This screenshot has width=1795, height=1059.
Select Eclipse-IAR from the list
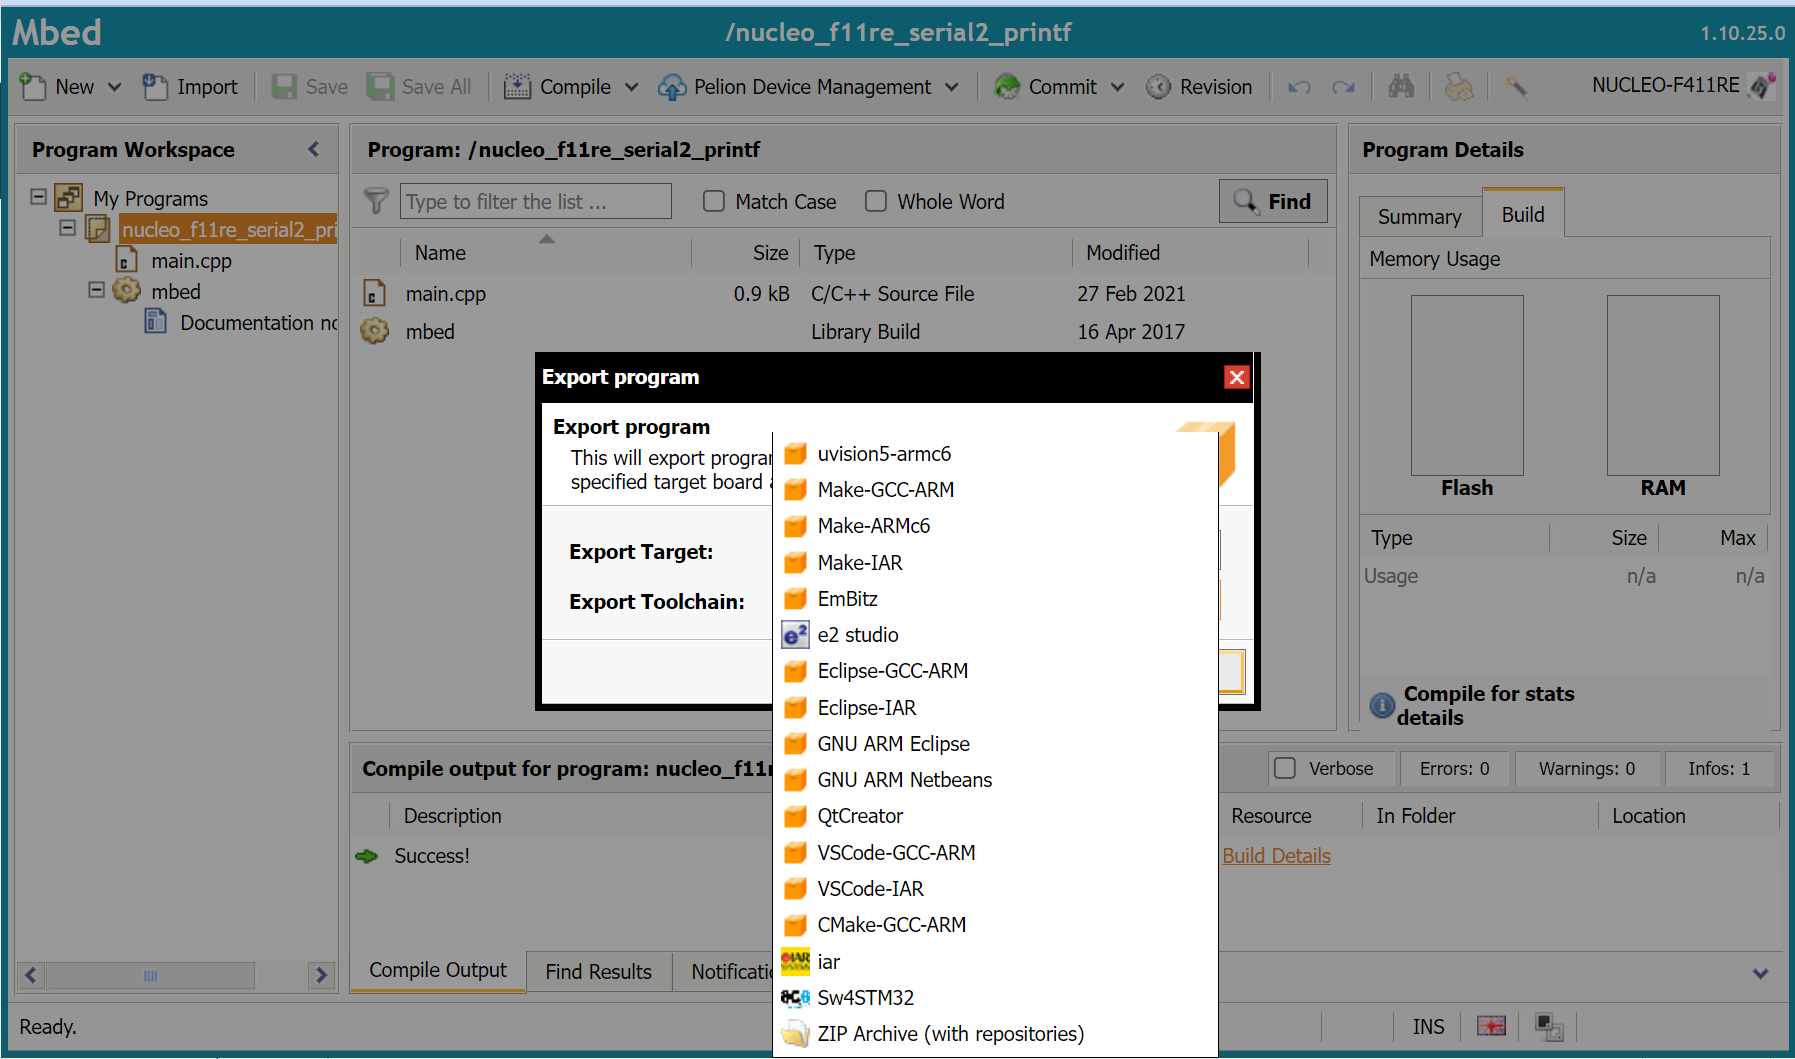[996, 708]
